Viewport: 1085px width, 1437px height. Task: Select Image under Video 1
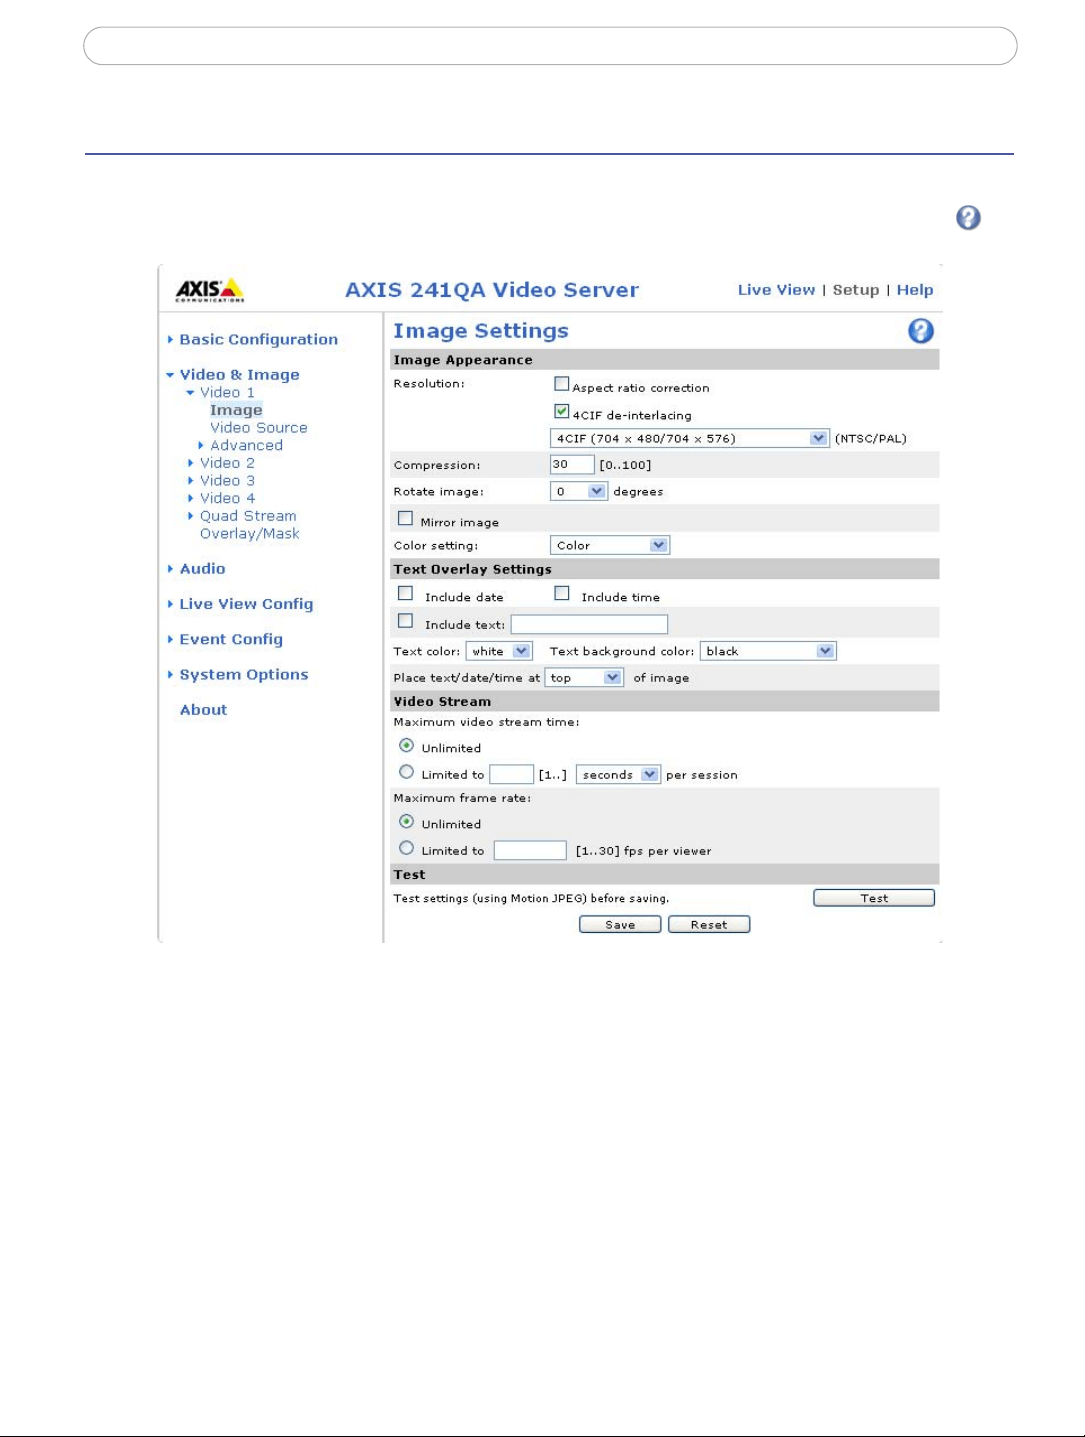point(236,410)
